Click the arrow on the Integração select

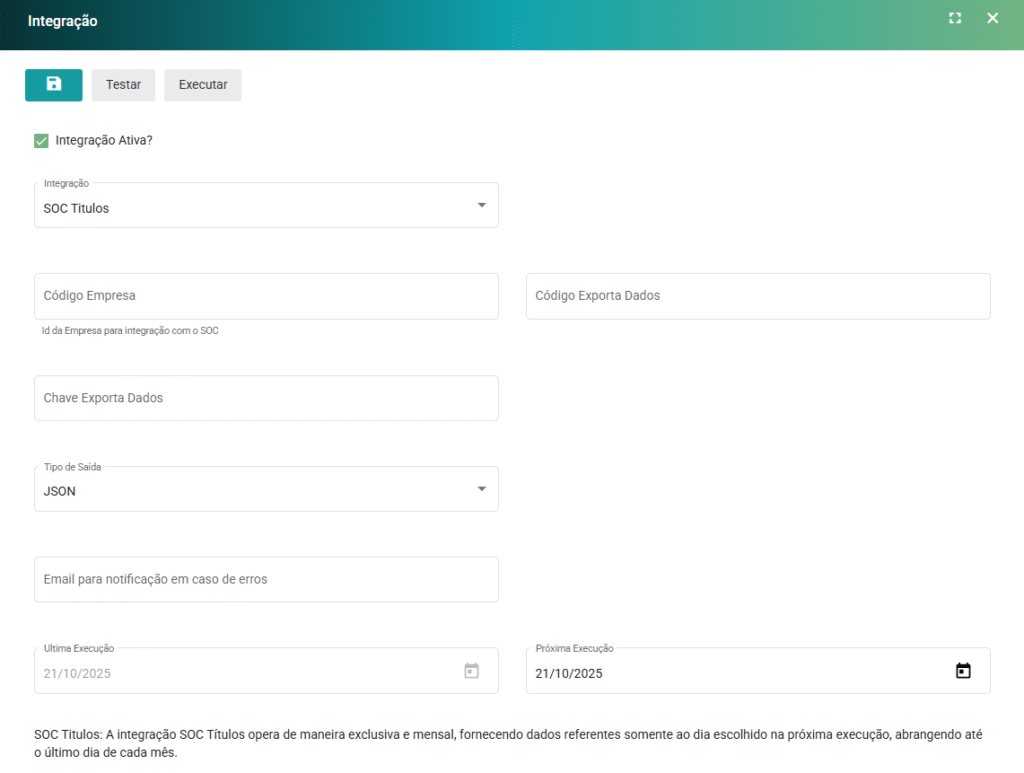click(x=481, y=205)
